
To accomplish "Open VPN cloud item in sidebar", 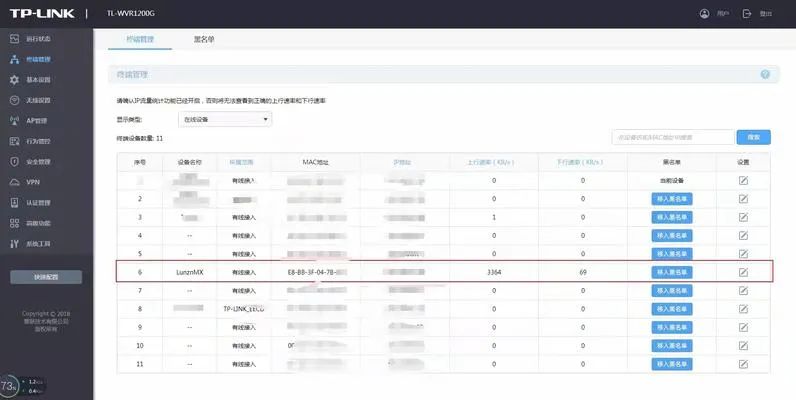I will [x=25, y=182].
